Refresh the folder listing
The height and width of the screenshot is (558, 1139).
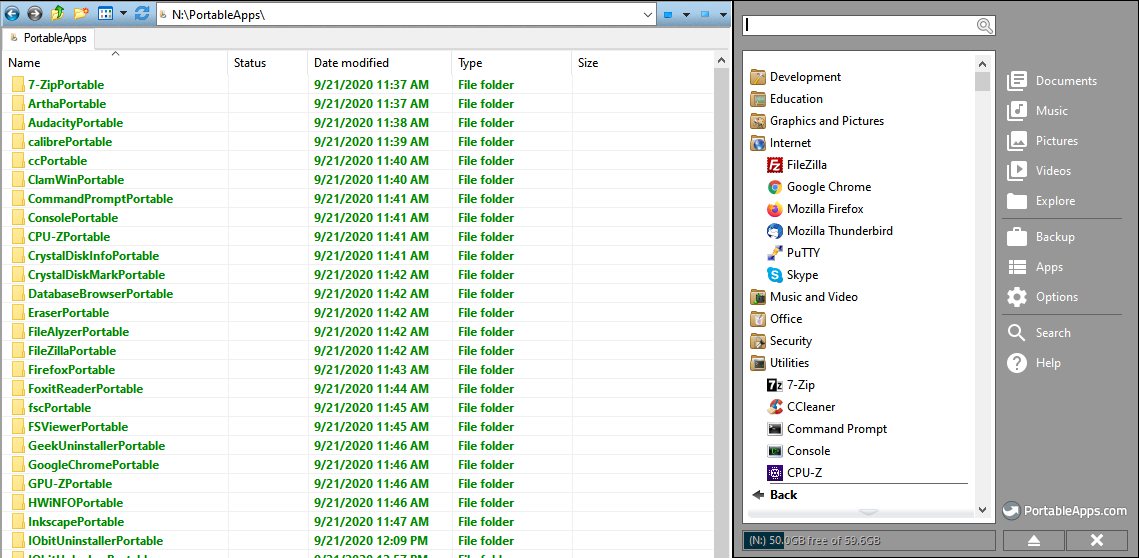click(x=142, y=13)
